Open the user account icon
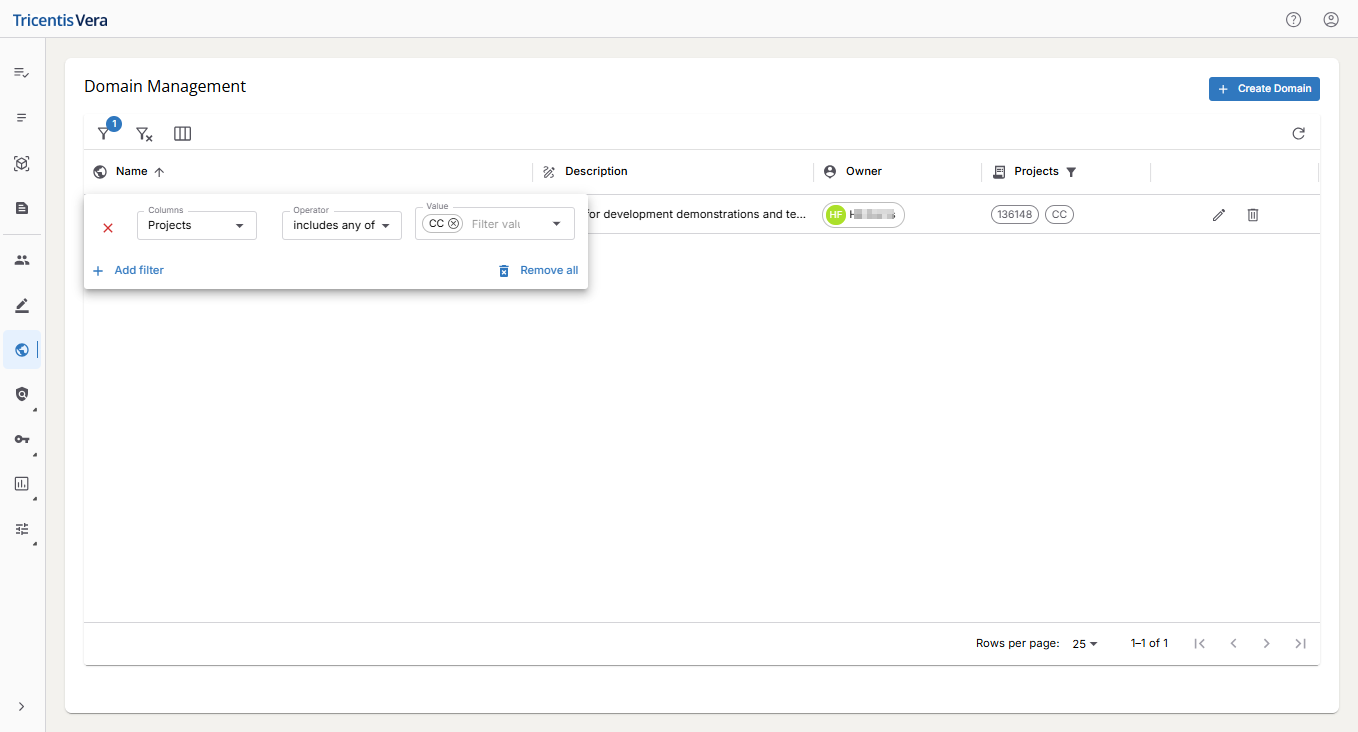The image size is (1358, 732). click(x=1330, y=19)
